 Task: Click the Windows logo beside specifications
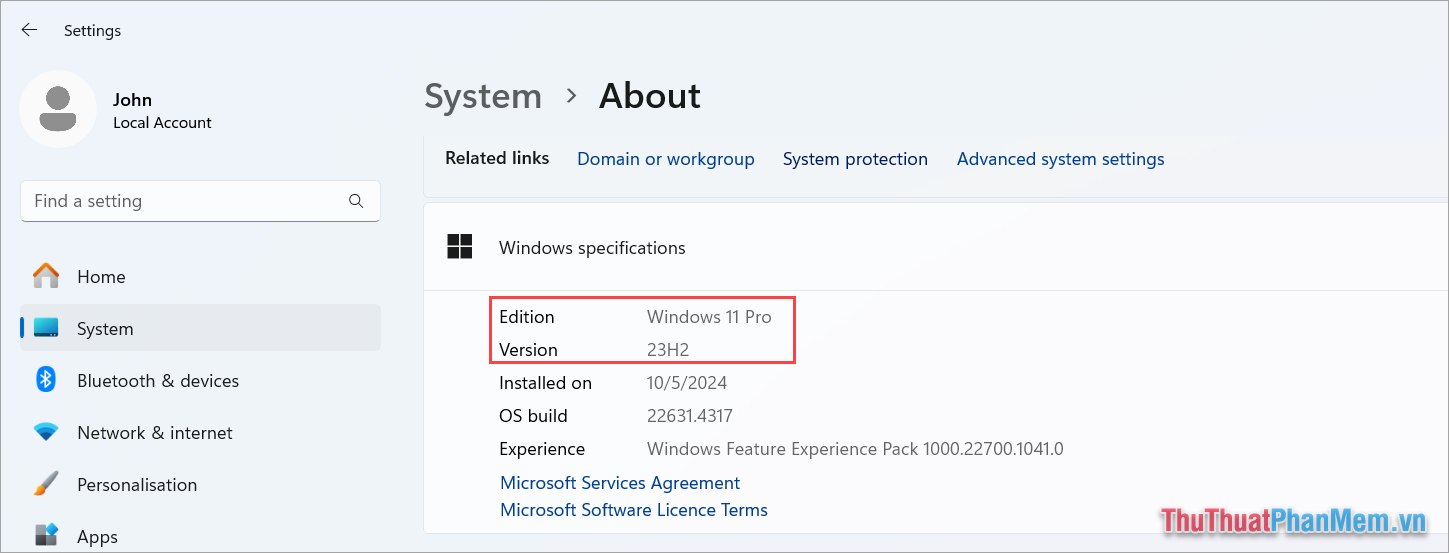pos(460,247)
